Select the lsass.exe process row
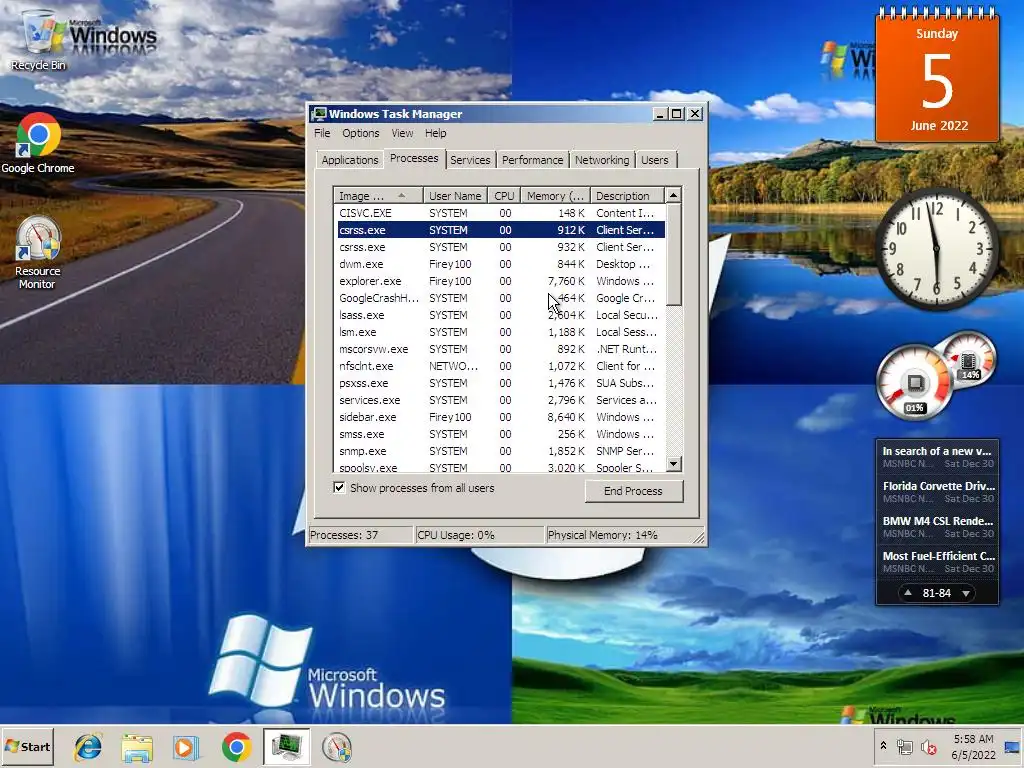1024x768 pixels. (x=500, y=315)
